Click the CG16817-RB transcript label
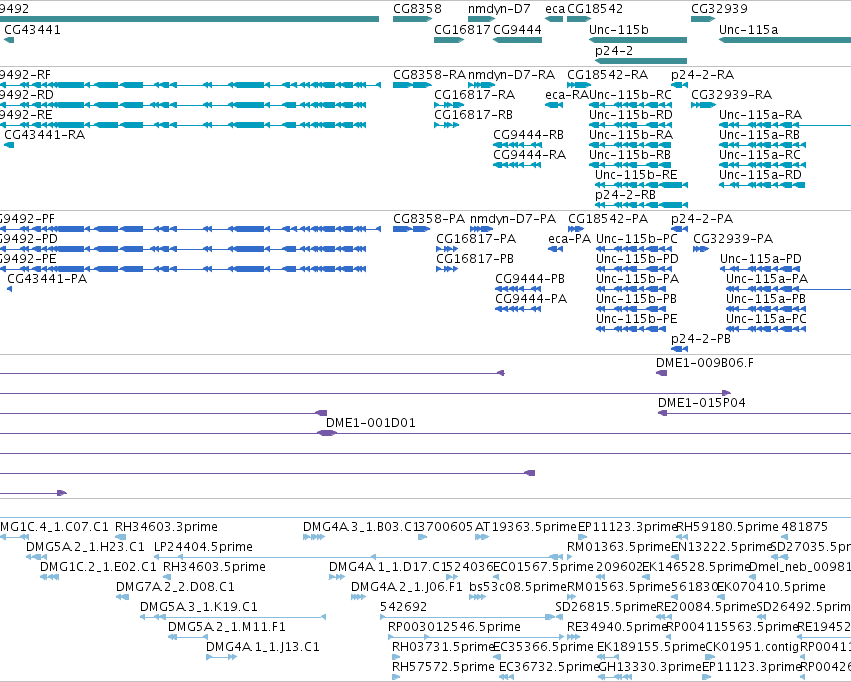This screenshot has width=851, height=682. [x=473, y=115]
